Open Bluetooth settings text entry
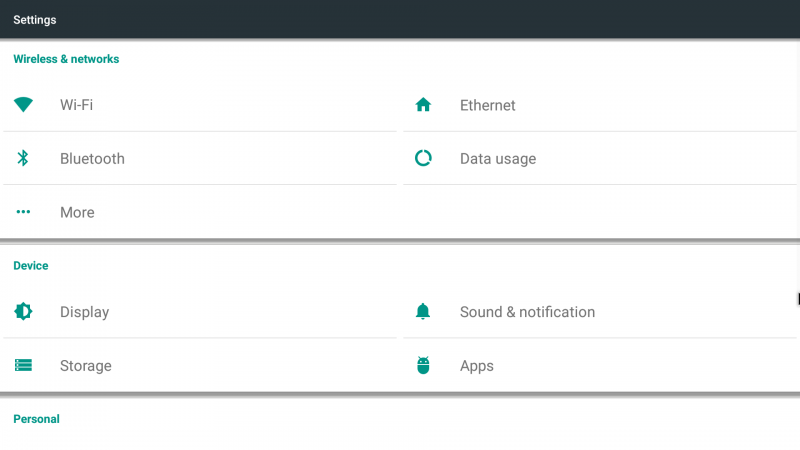The width and height of the screenshot is (800, 450). coord(92,159)
